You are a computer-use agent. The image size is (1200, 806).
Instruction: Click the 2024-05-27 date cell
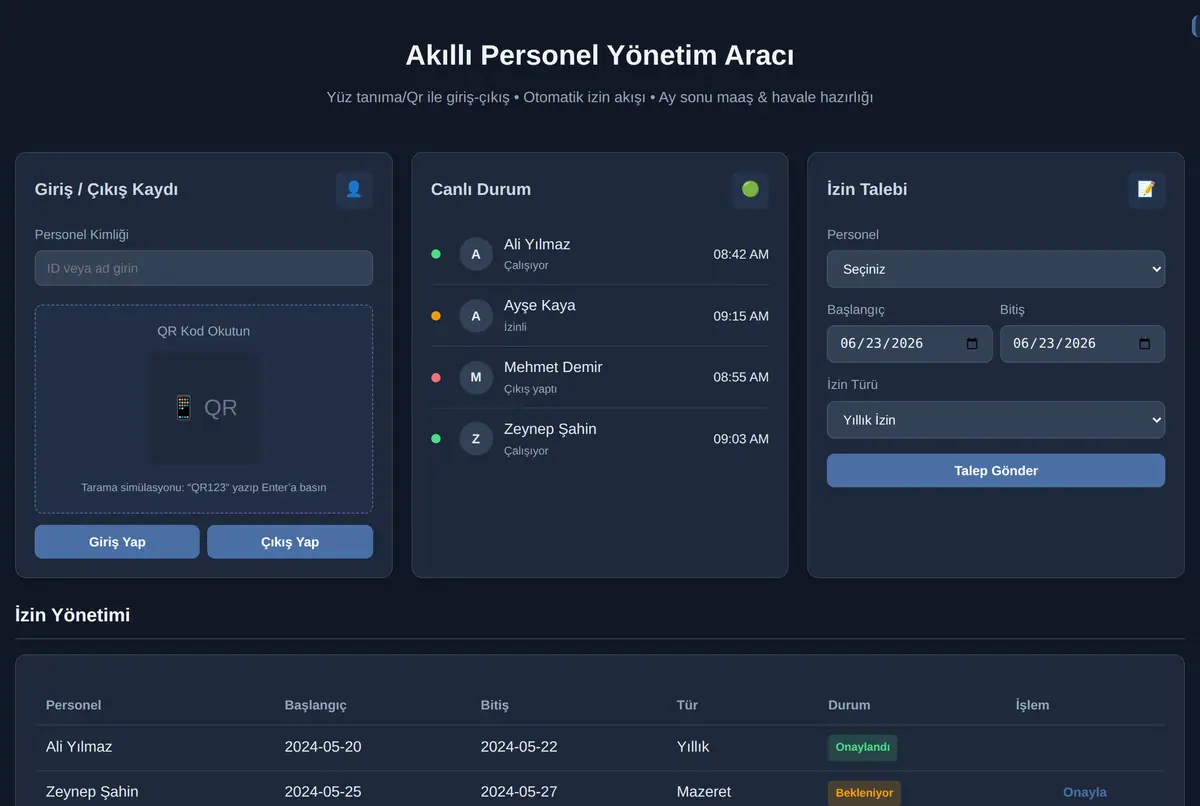click(519, 792)
